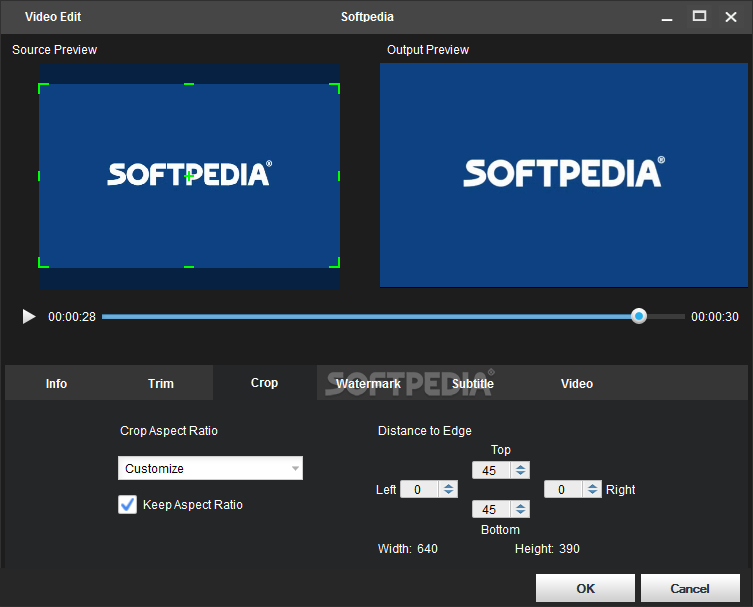Switch to the Trim tab

tap(161, 384)
